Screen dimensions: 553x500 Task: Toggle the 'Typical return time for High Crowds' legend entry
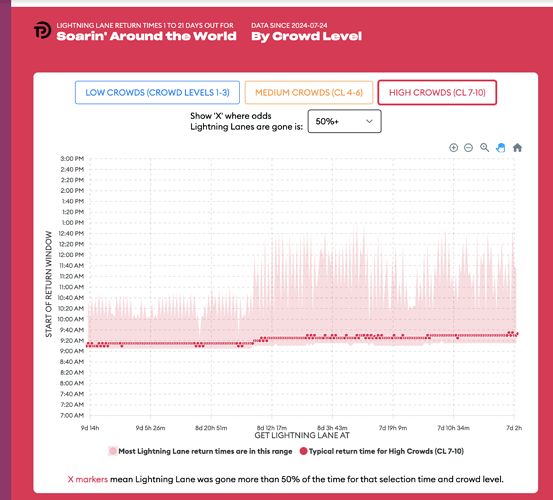[x=382, y=451]
